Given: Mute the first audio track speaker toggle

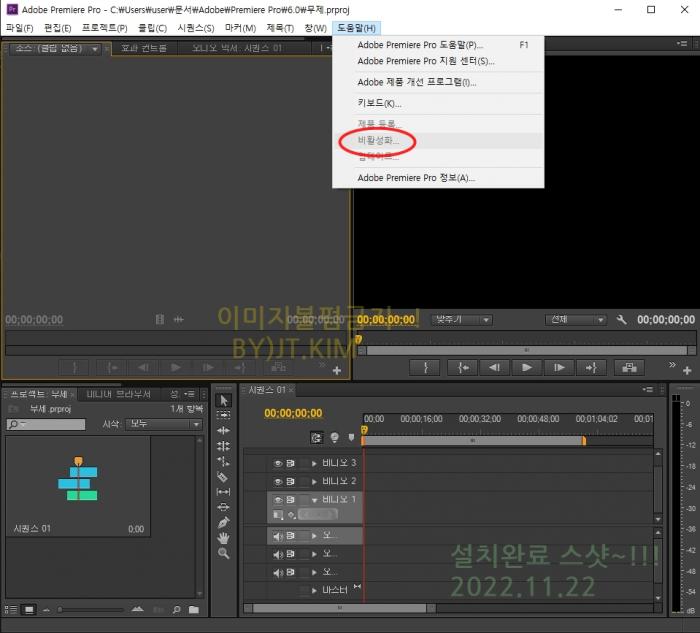Looking at the screenshot, I should pyautogui.click(x=278, y=536).
